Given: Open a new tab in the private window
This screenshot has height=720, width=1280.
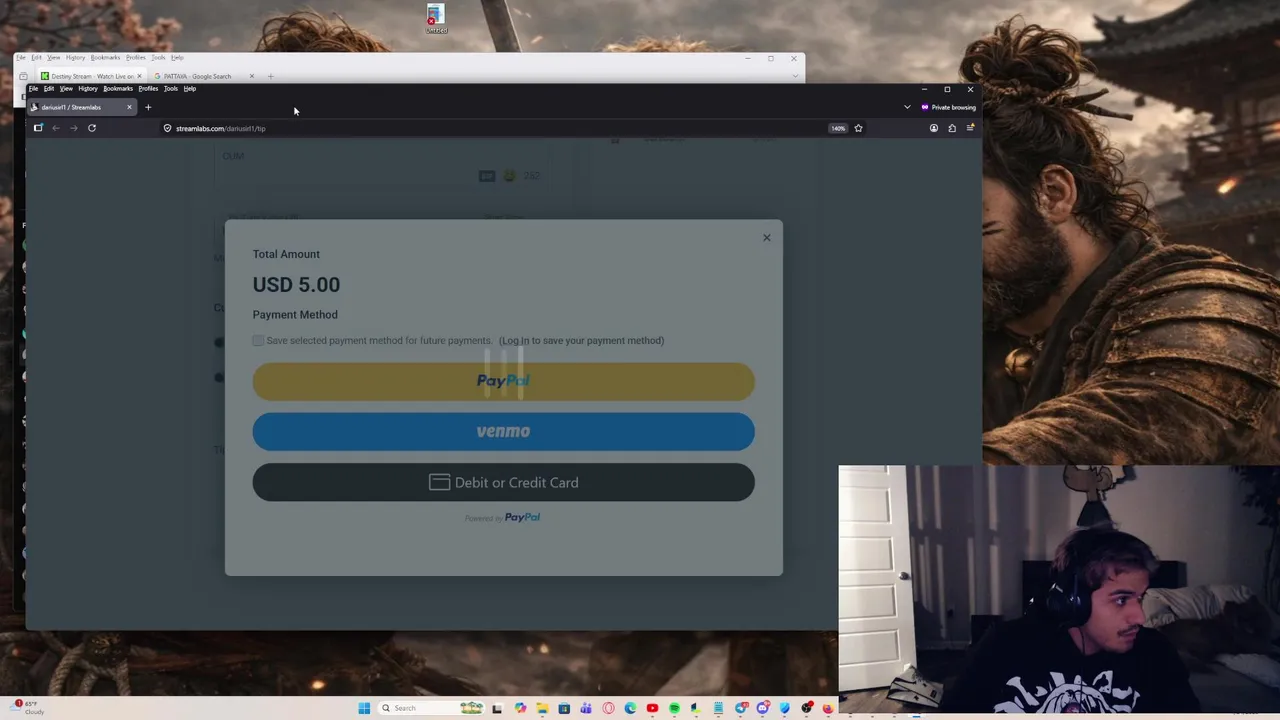Looking at the screenshot, I should click(x=148, y=107).
